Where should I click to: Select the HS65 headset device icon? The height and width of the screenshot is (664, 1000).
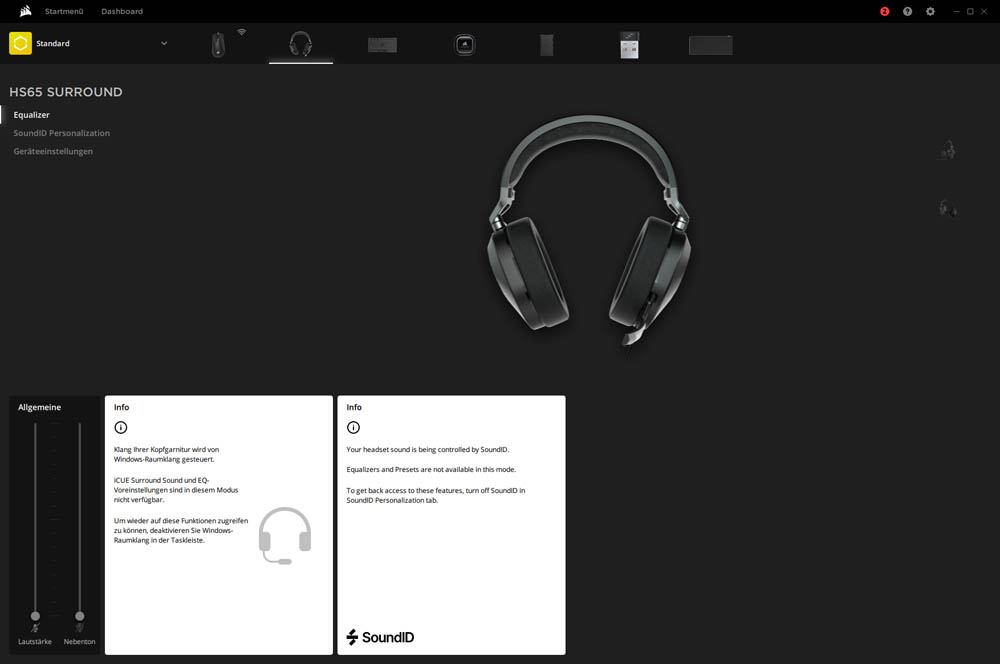tap(300, 44)
